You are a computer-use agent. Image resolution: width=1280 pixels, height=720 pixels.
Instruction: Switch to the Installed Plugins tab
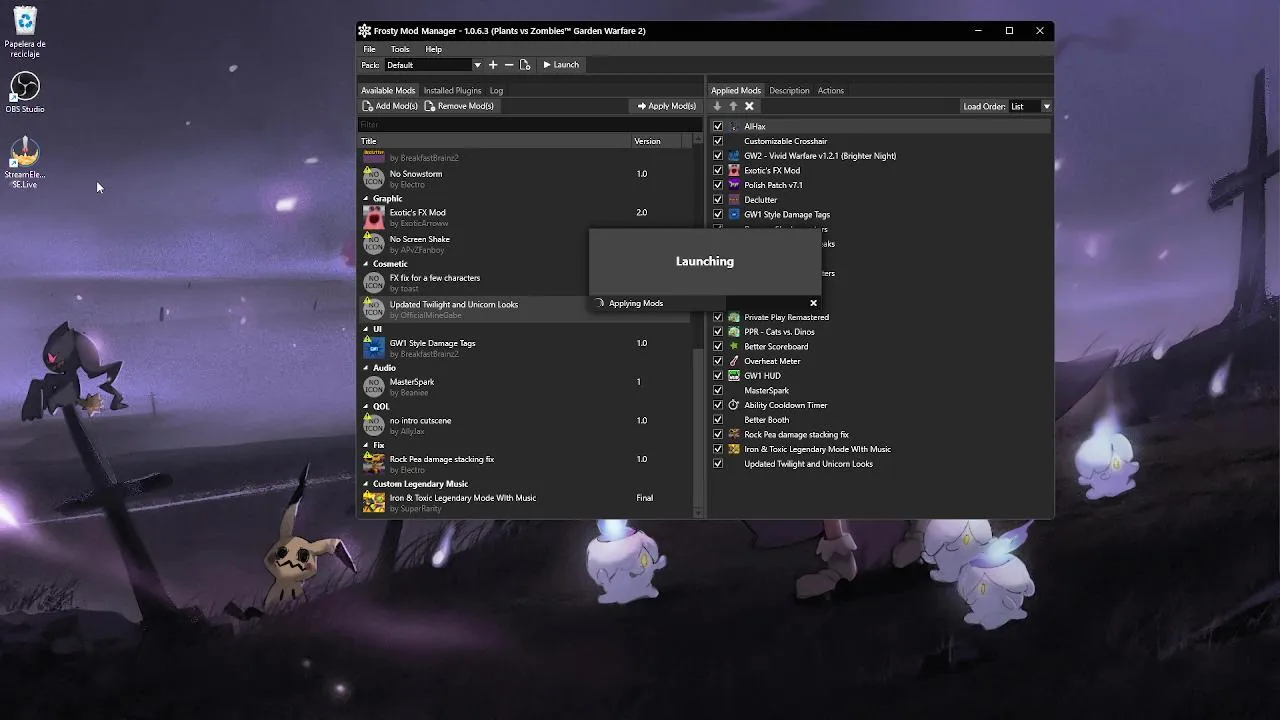pyautogui.click(x=452, y=91)
